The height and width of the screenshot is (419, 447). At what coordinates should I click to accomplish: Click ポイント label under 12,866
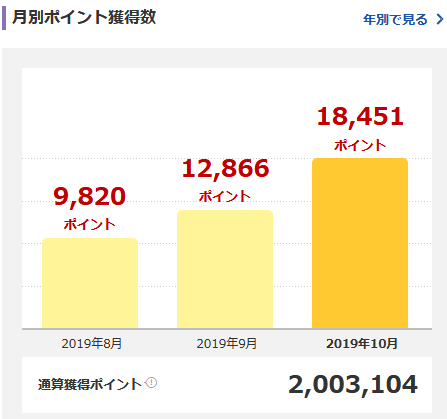tap(225, 196)
